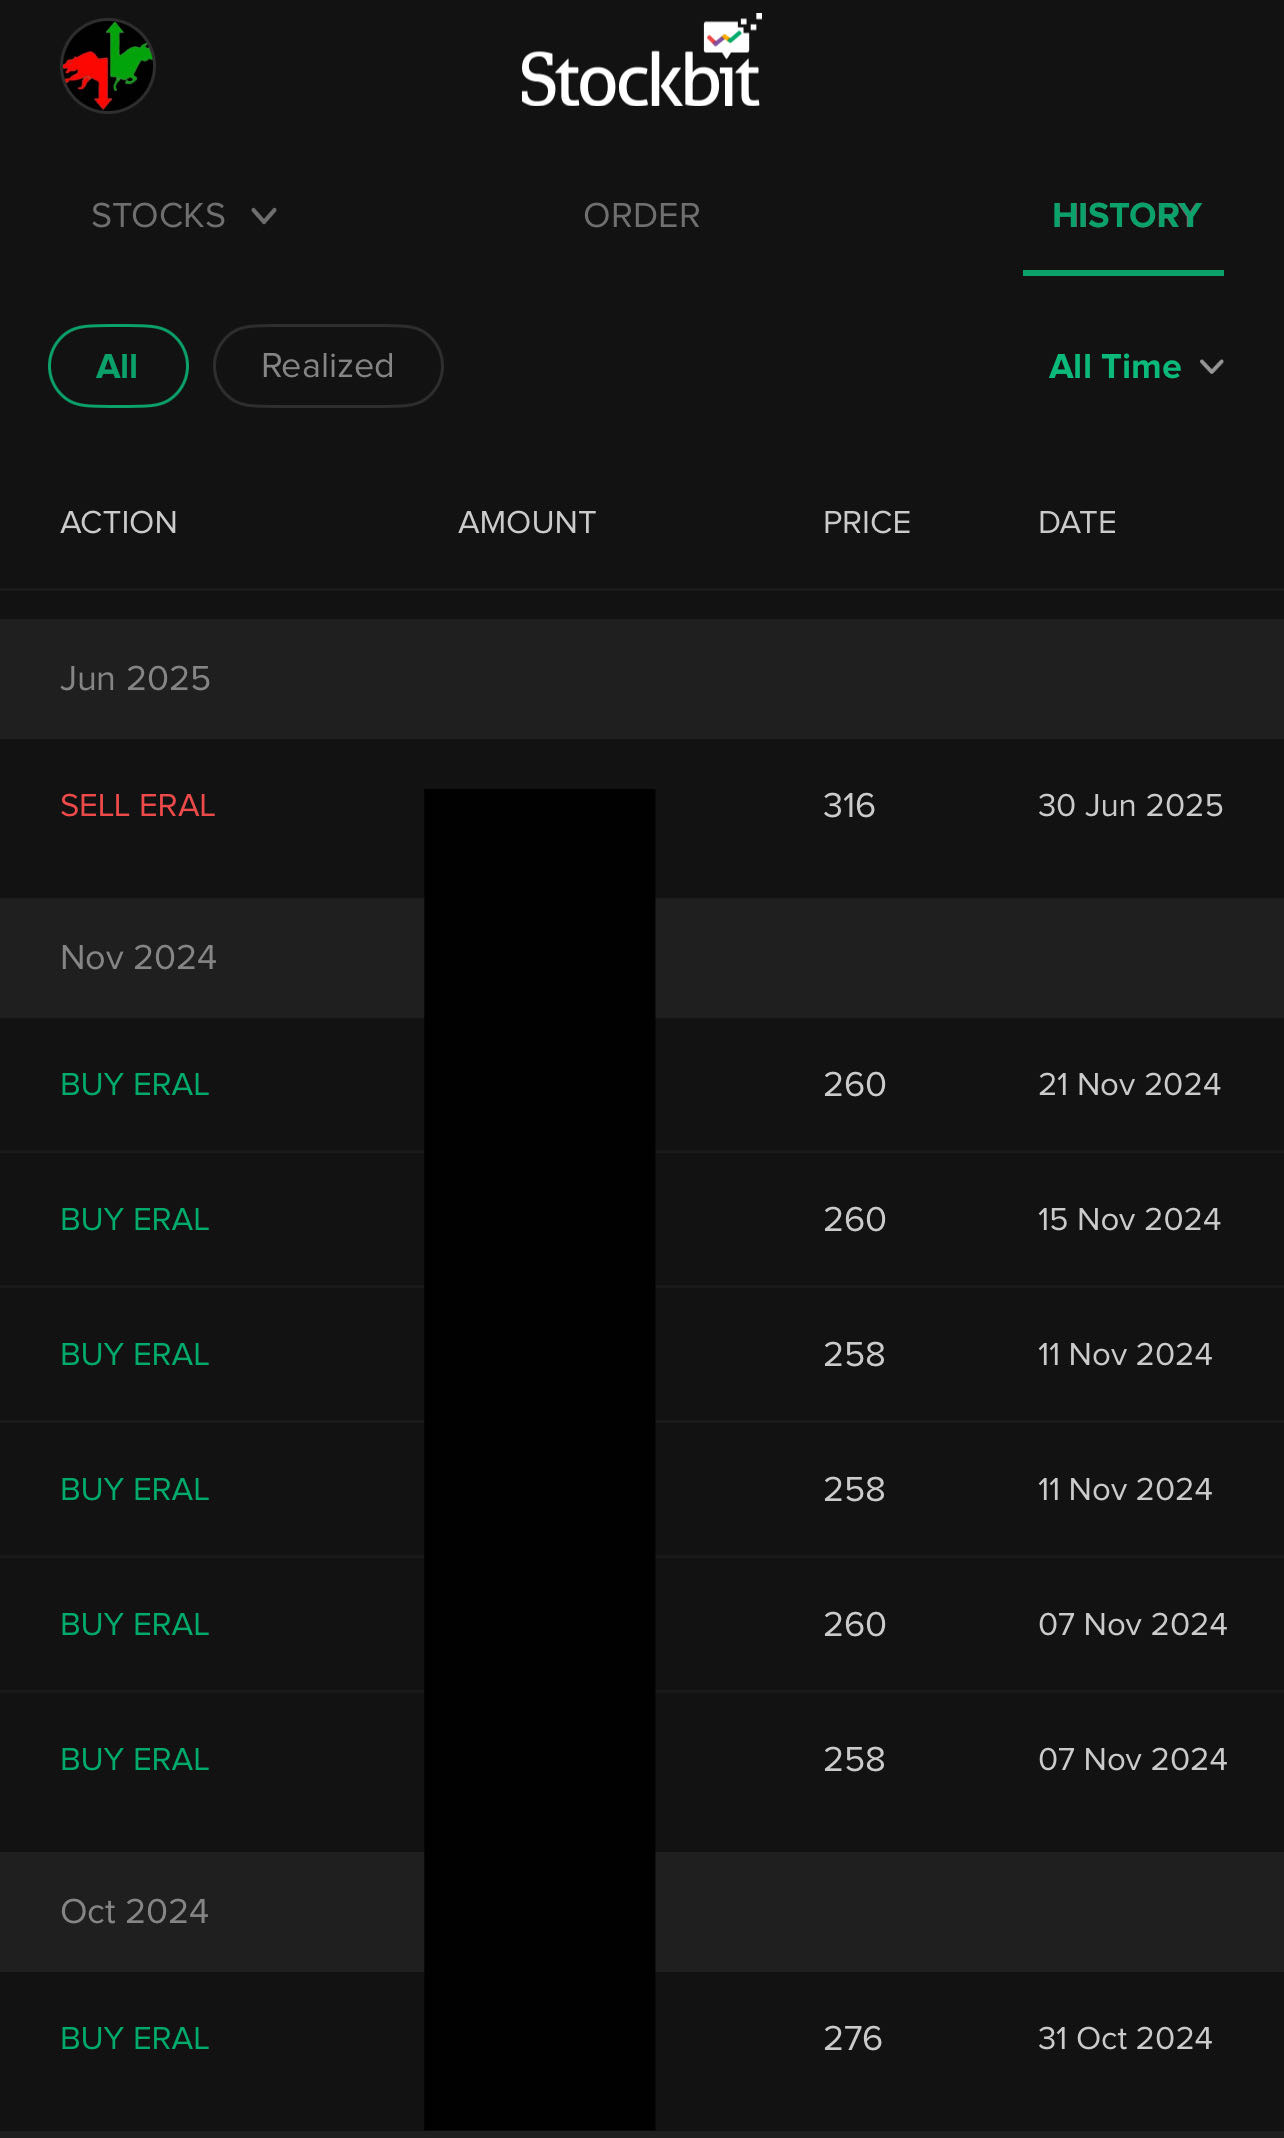Click the AMOUNT column header
This screenshot has width=1284, height=2138.
(x=526, y=522)
